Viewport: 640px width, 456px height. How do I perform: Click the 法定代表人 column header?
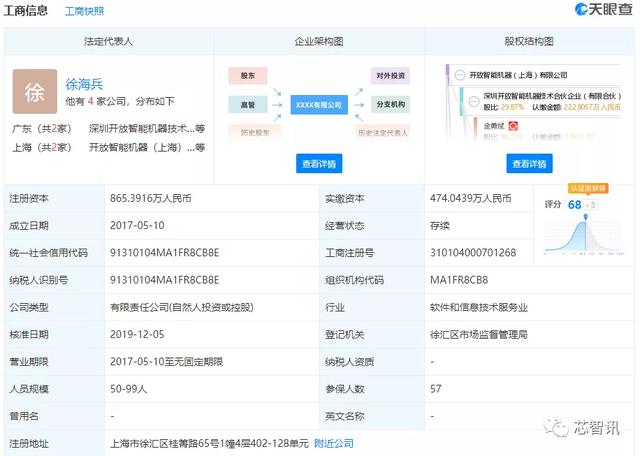(108, 41)
